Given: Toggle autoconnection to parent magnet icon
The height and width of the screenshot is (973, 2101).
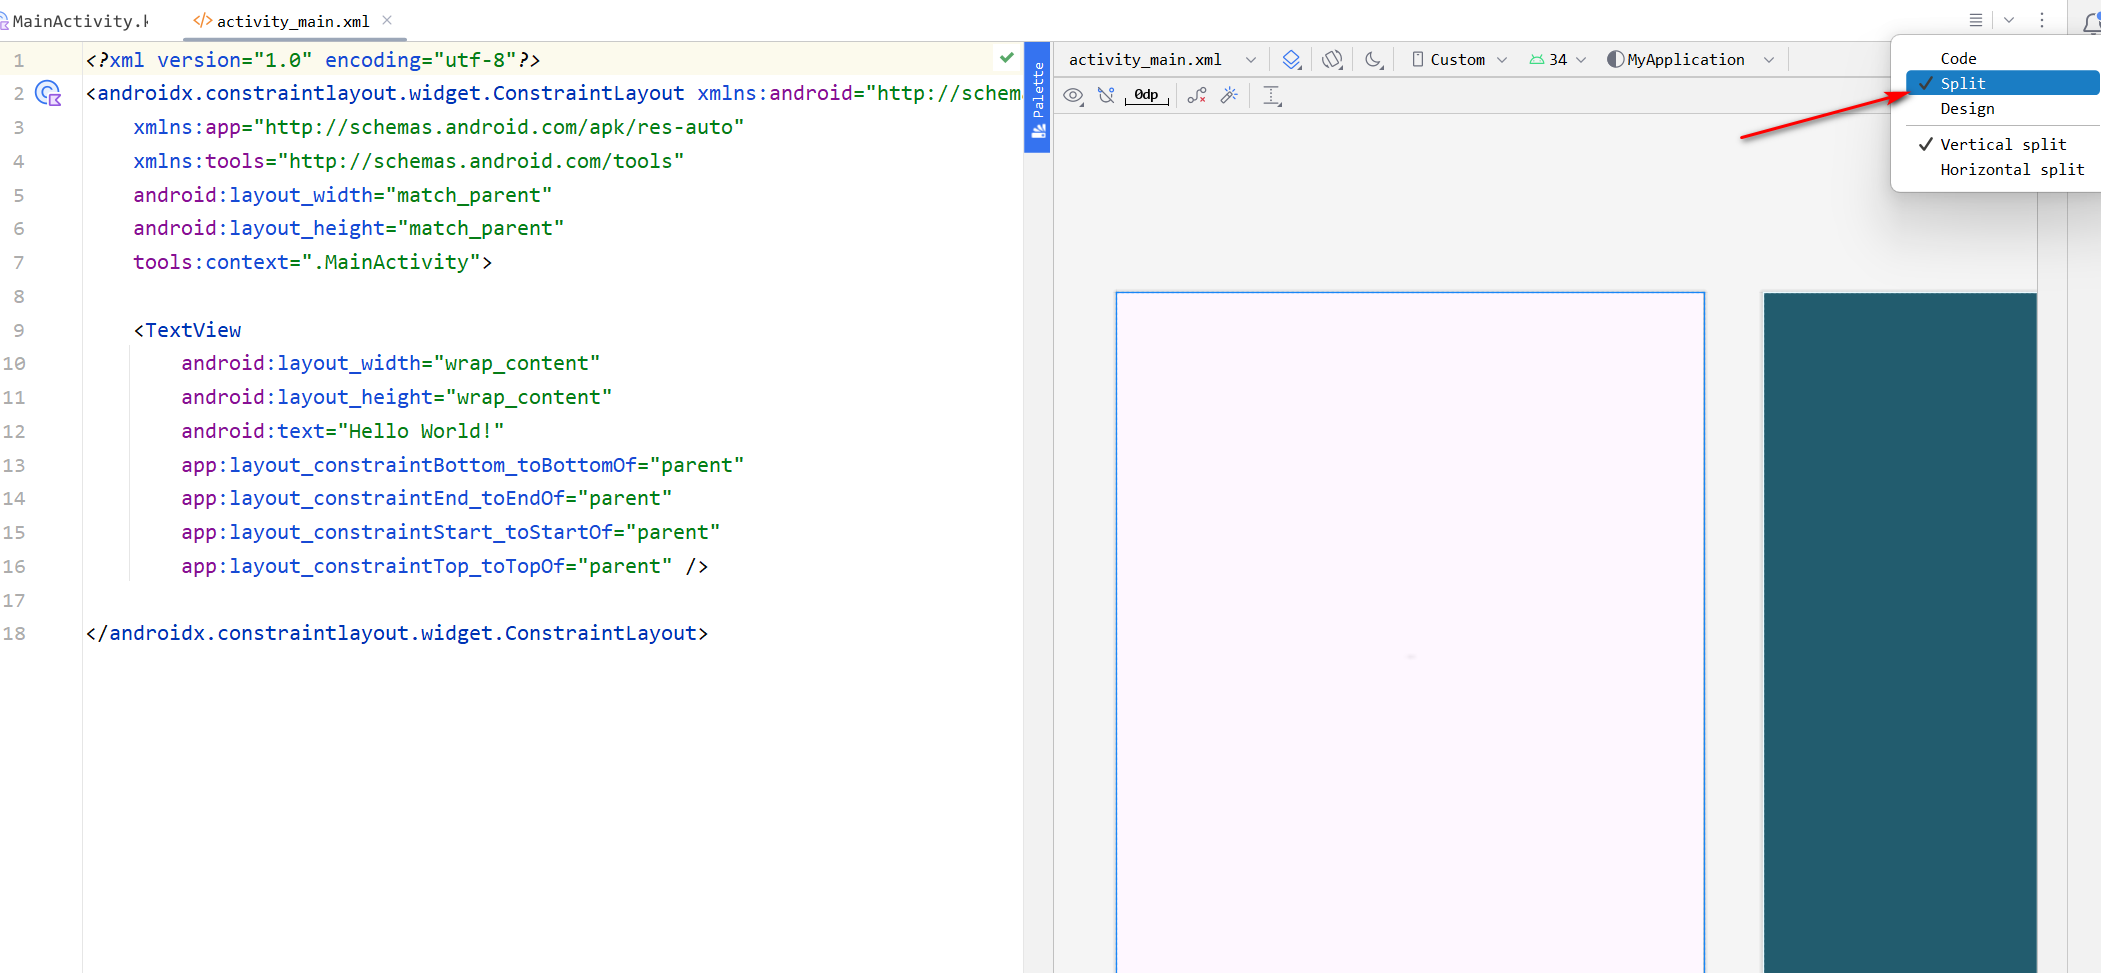Looking at the screenshot, I should click(1105, 96).
